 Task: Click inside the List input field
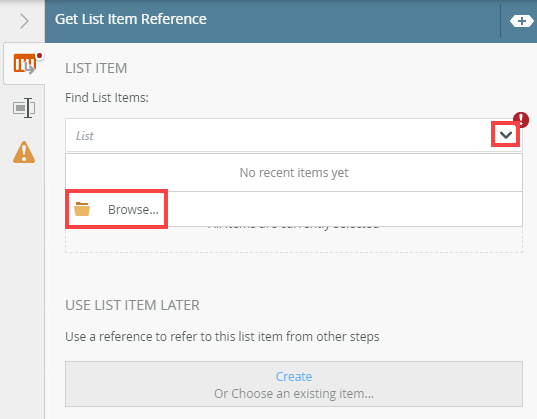[278, 135]
